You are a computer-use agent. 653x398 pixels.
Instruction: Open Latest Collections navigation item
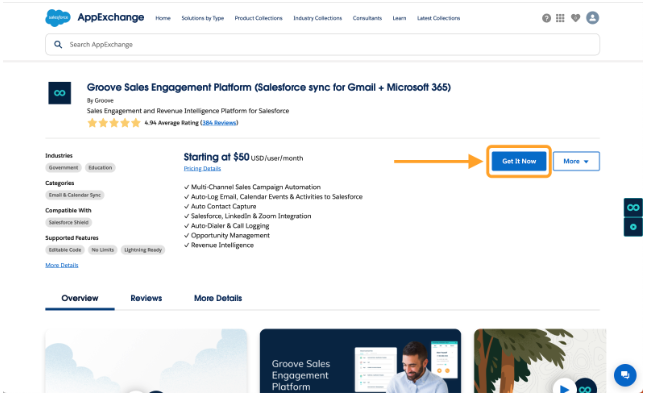point(439,18)
